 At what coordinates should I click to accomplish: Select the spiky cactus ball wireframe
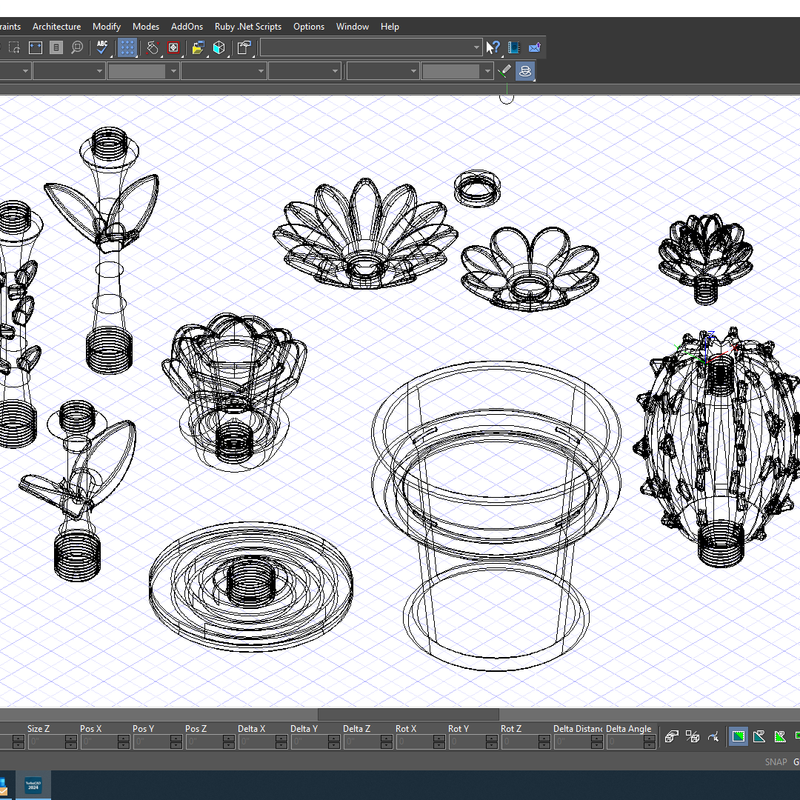click(x=717, y=447)
